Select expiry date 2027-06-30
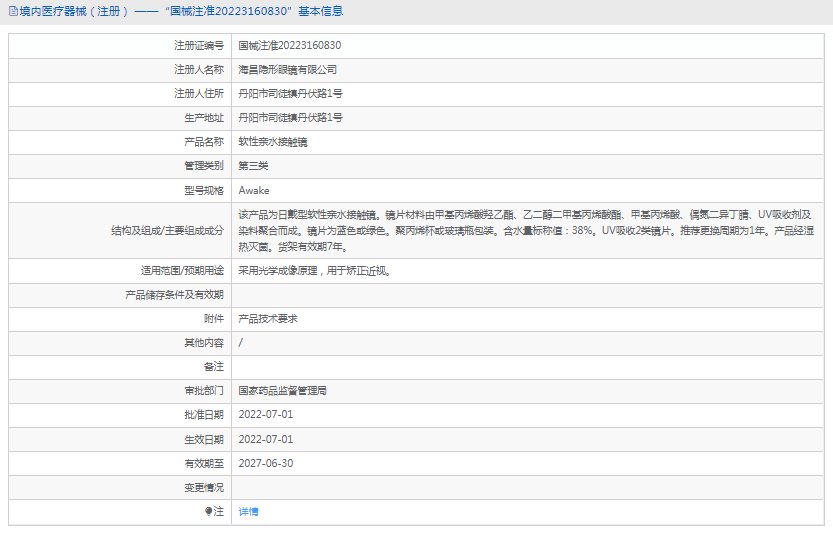 pyautogui.click(x=266, y=463)
